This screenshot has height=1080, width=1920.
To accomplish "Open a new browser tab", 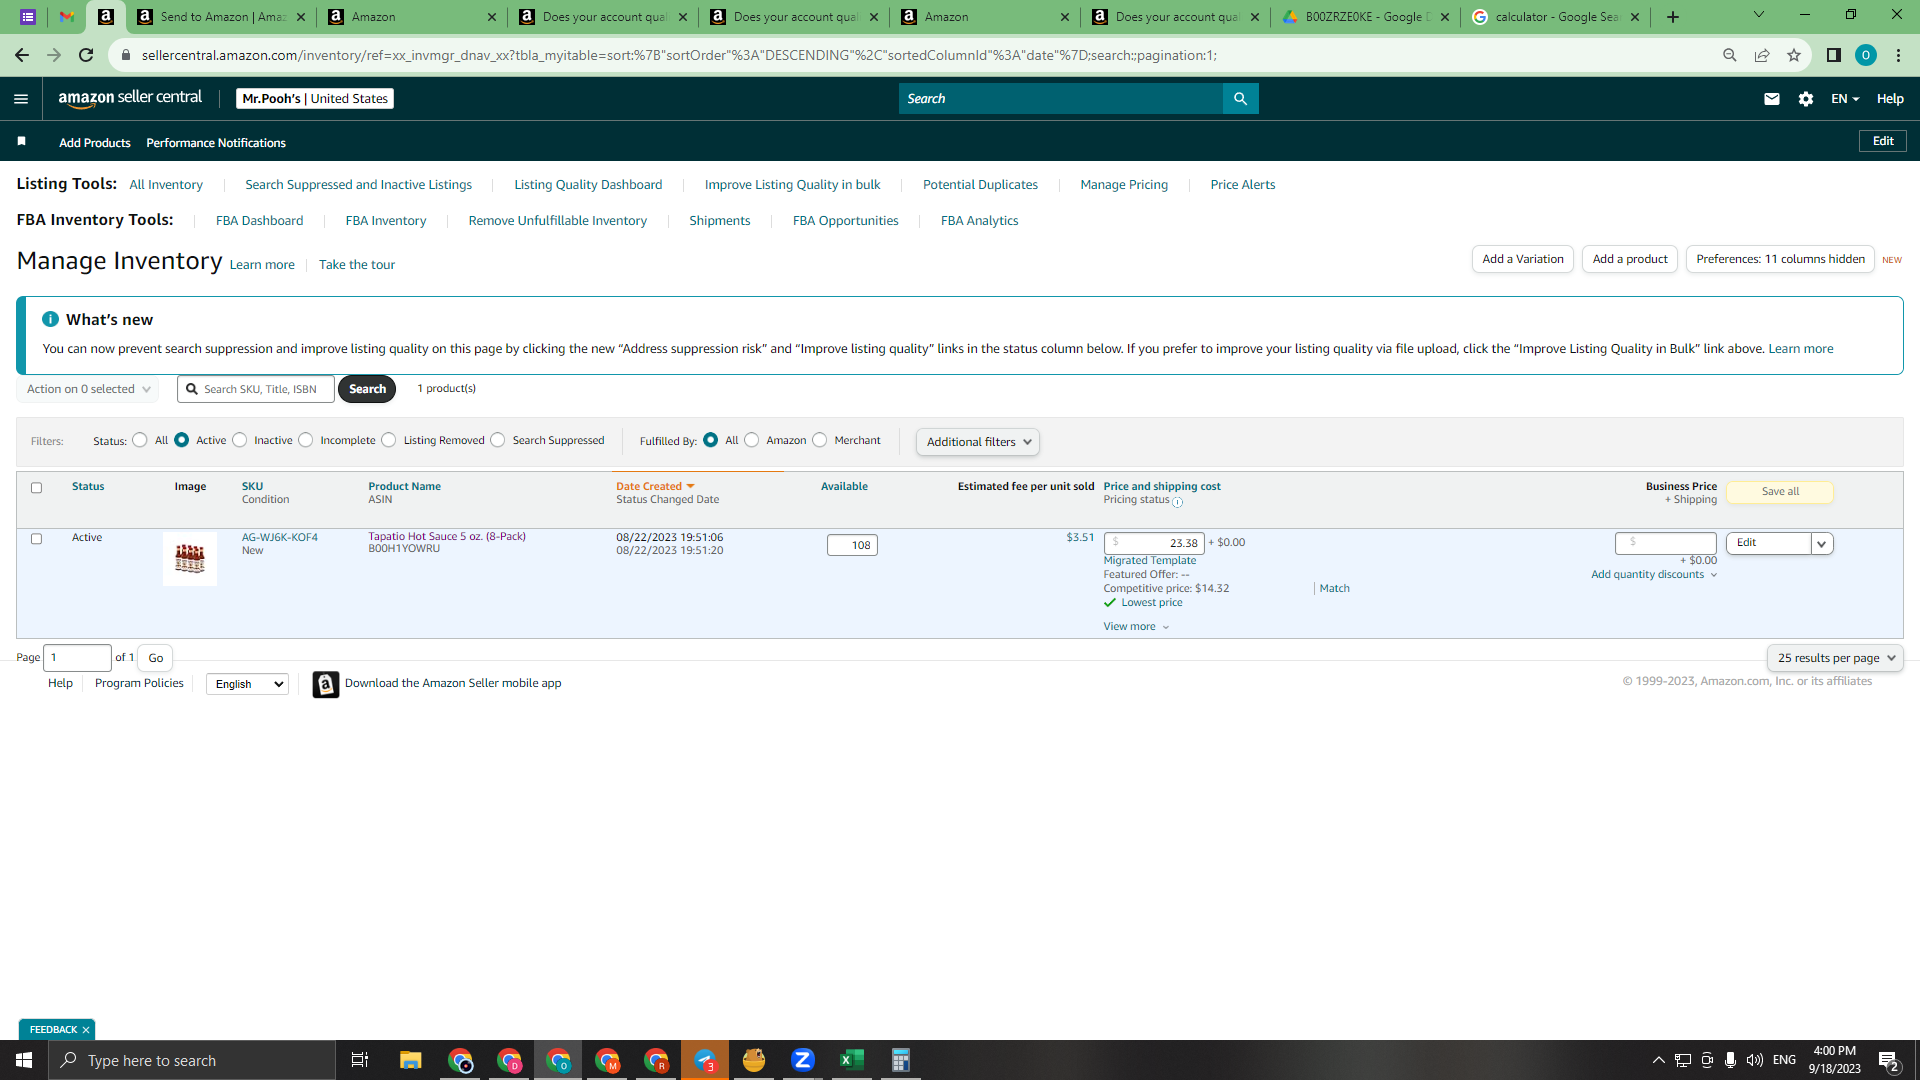I will click(1673, 17).
